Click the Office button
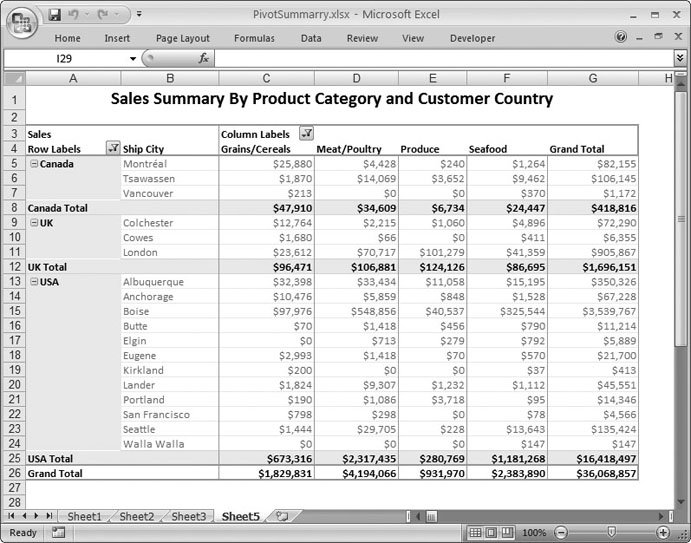 coord(22,21)
